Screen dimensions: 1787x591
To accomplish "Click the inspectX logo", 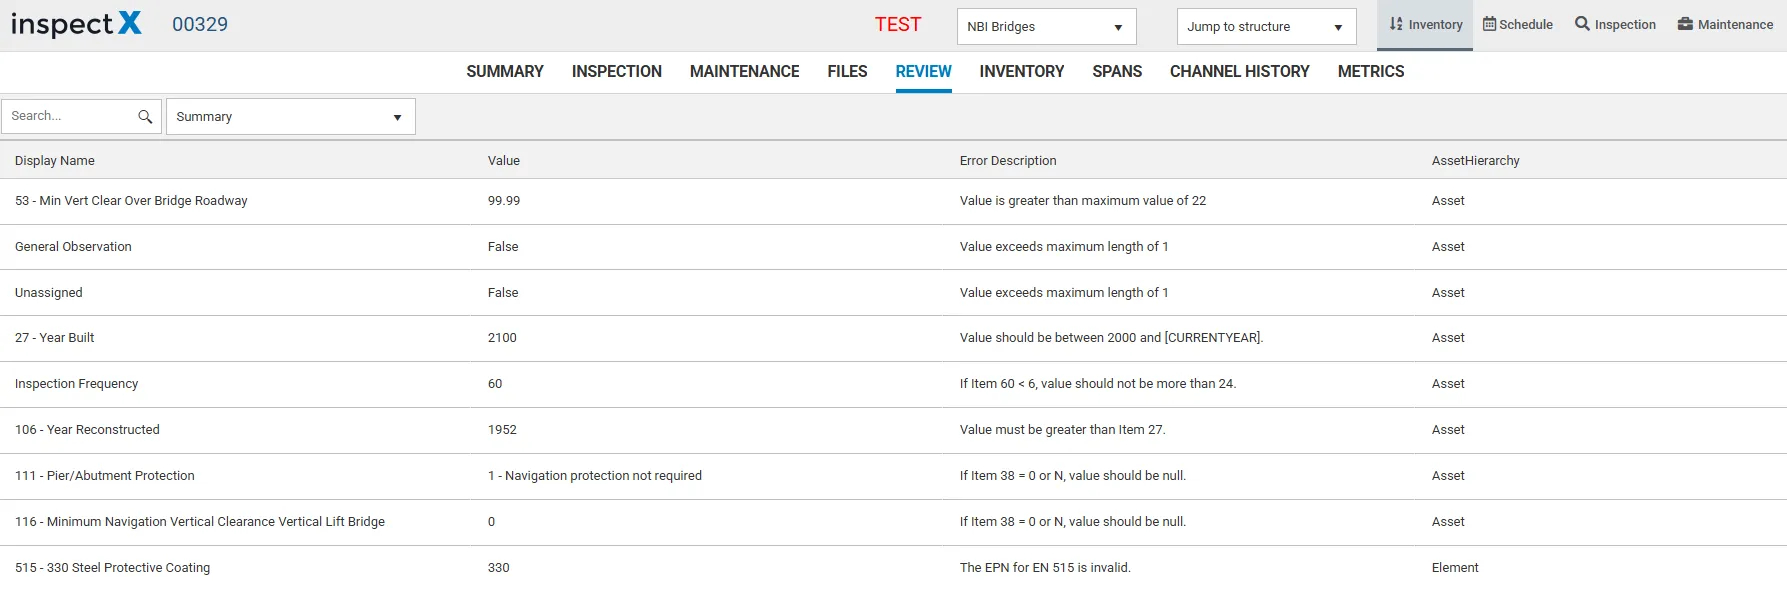I will tap(76, 24).
